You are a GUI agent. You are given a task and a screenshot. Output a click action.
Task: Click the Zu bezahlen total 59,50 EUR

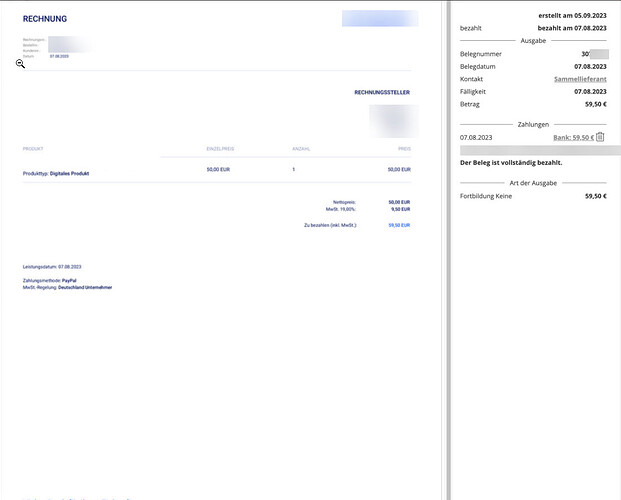tap(399, 225)
